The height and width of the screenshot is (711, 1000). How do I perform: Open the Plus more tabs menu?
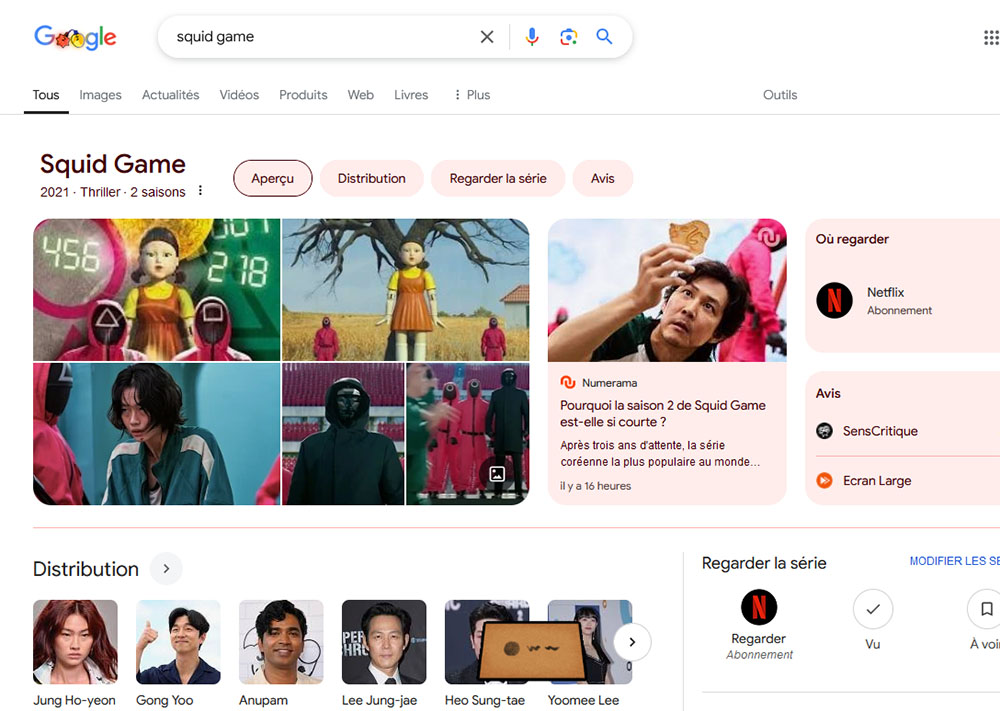(x=472, y=95)
